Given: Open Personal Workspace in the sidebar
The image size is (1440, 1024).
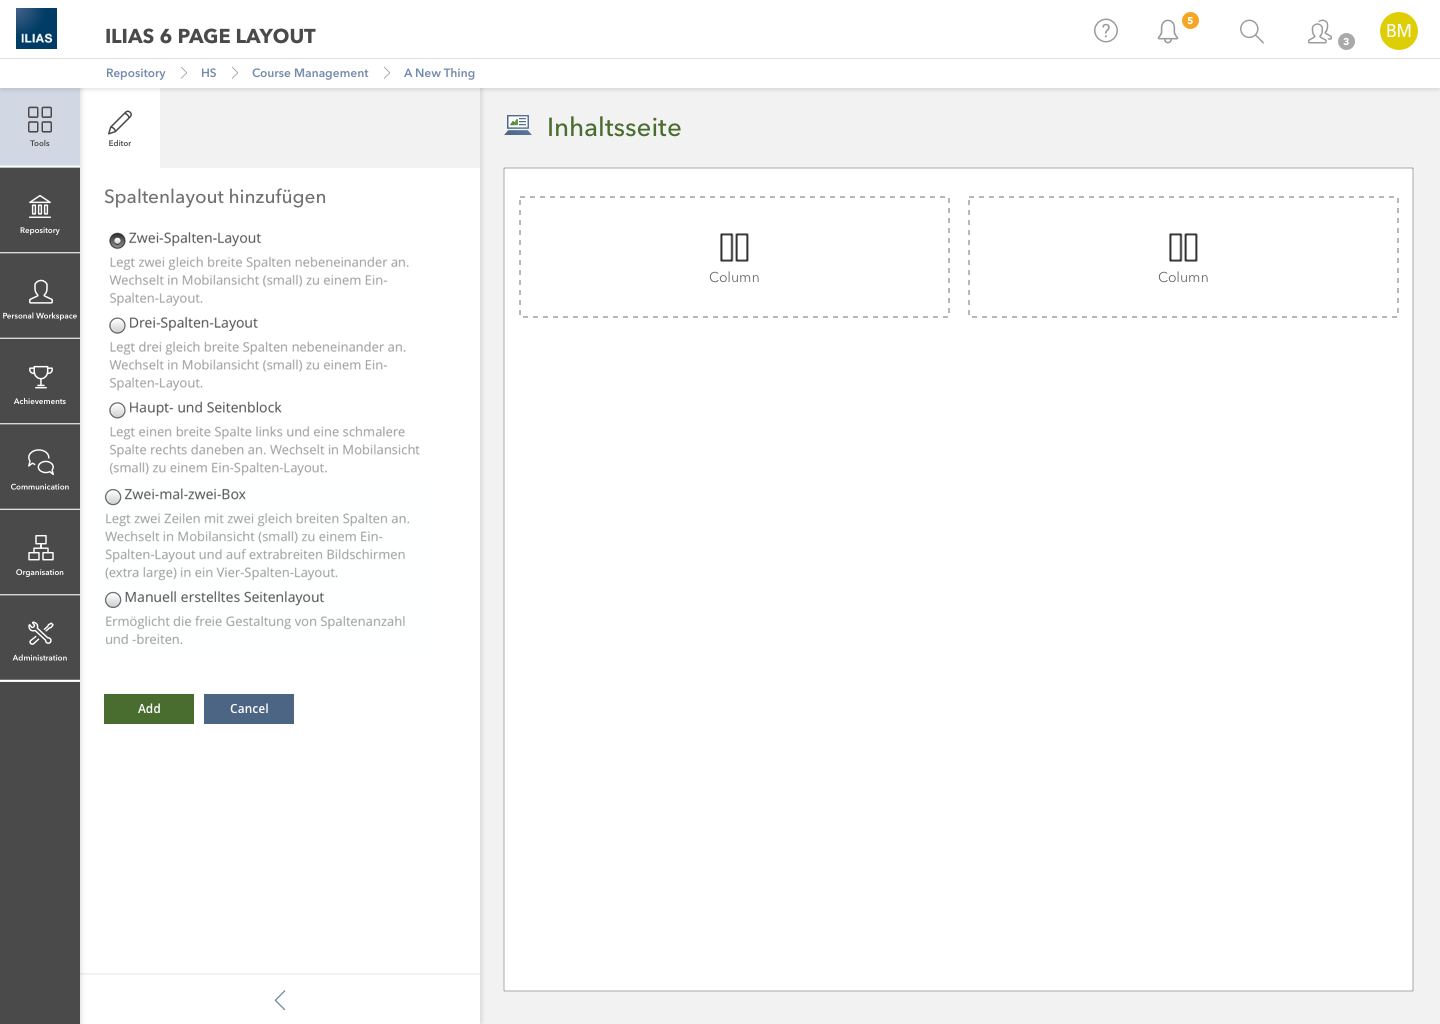Looking at the screenshot, I should 40,297.
